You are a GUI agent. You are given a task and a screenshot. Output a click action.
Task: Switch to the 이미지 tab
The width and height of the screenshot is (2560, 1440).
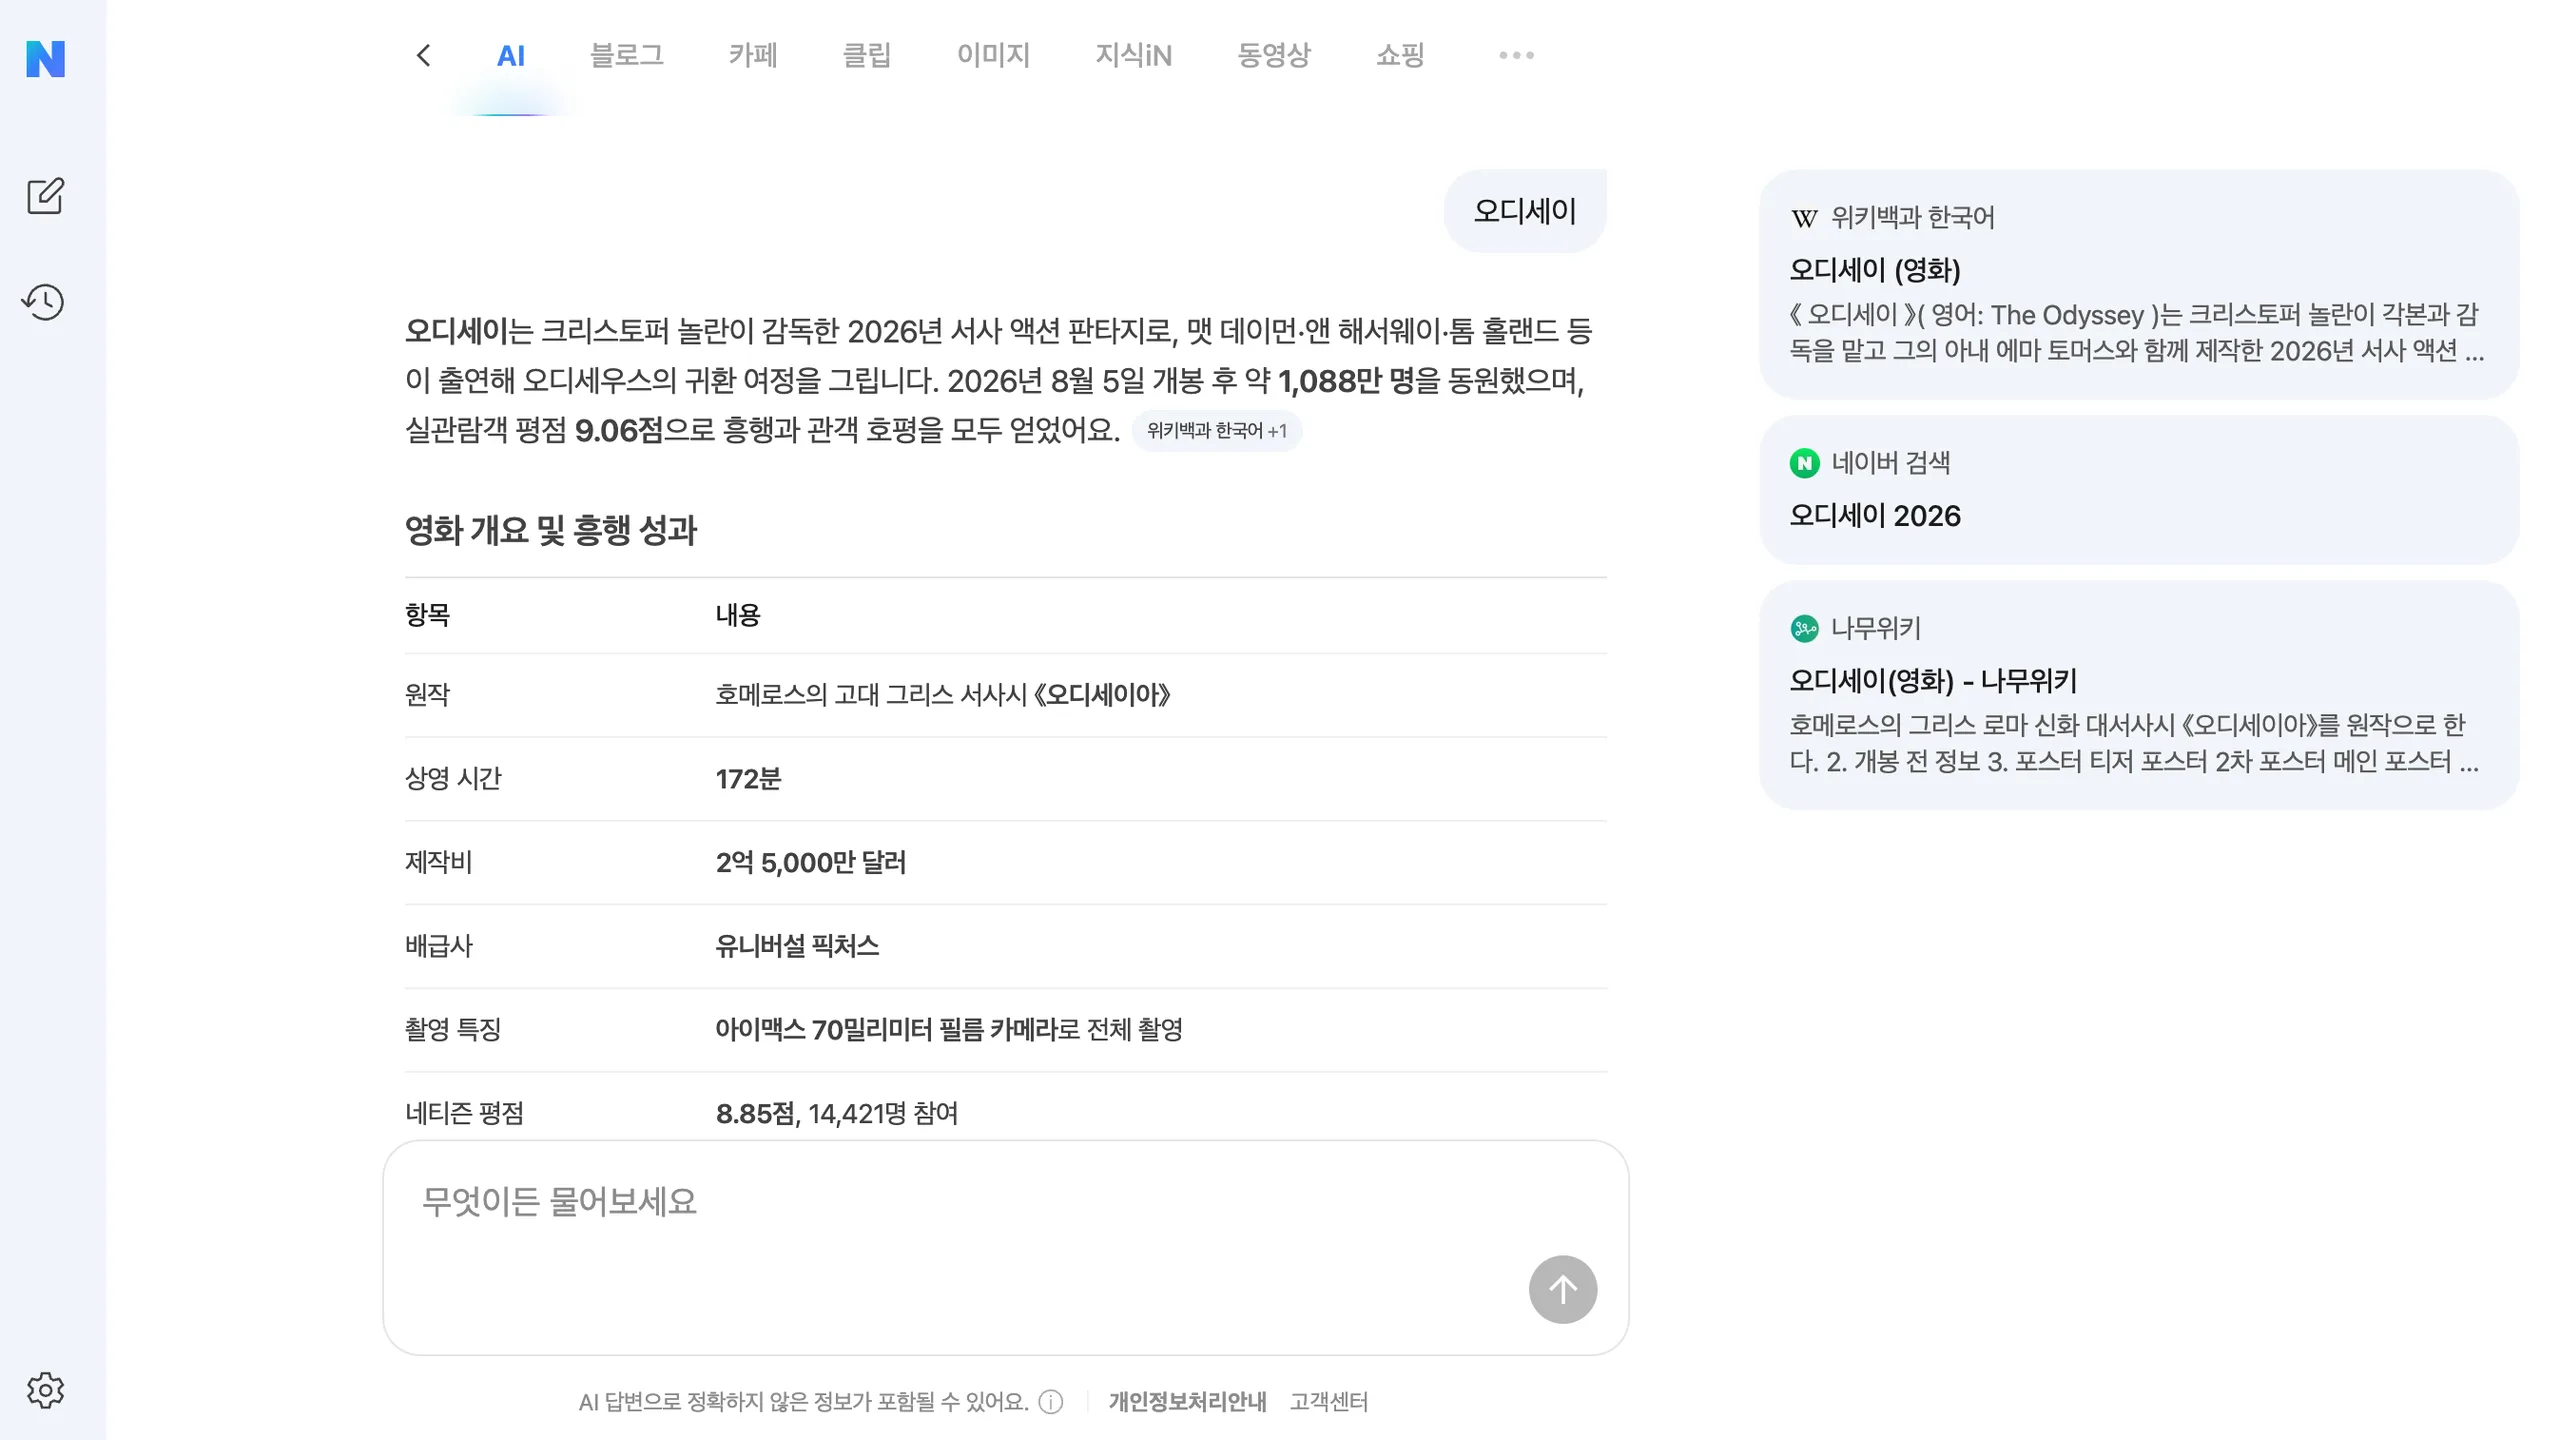993,55
